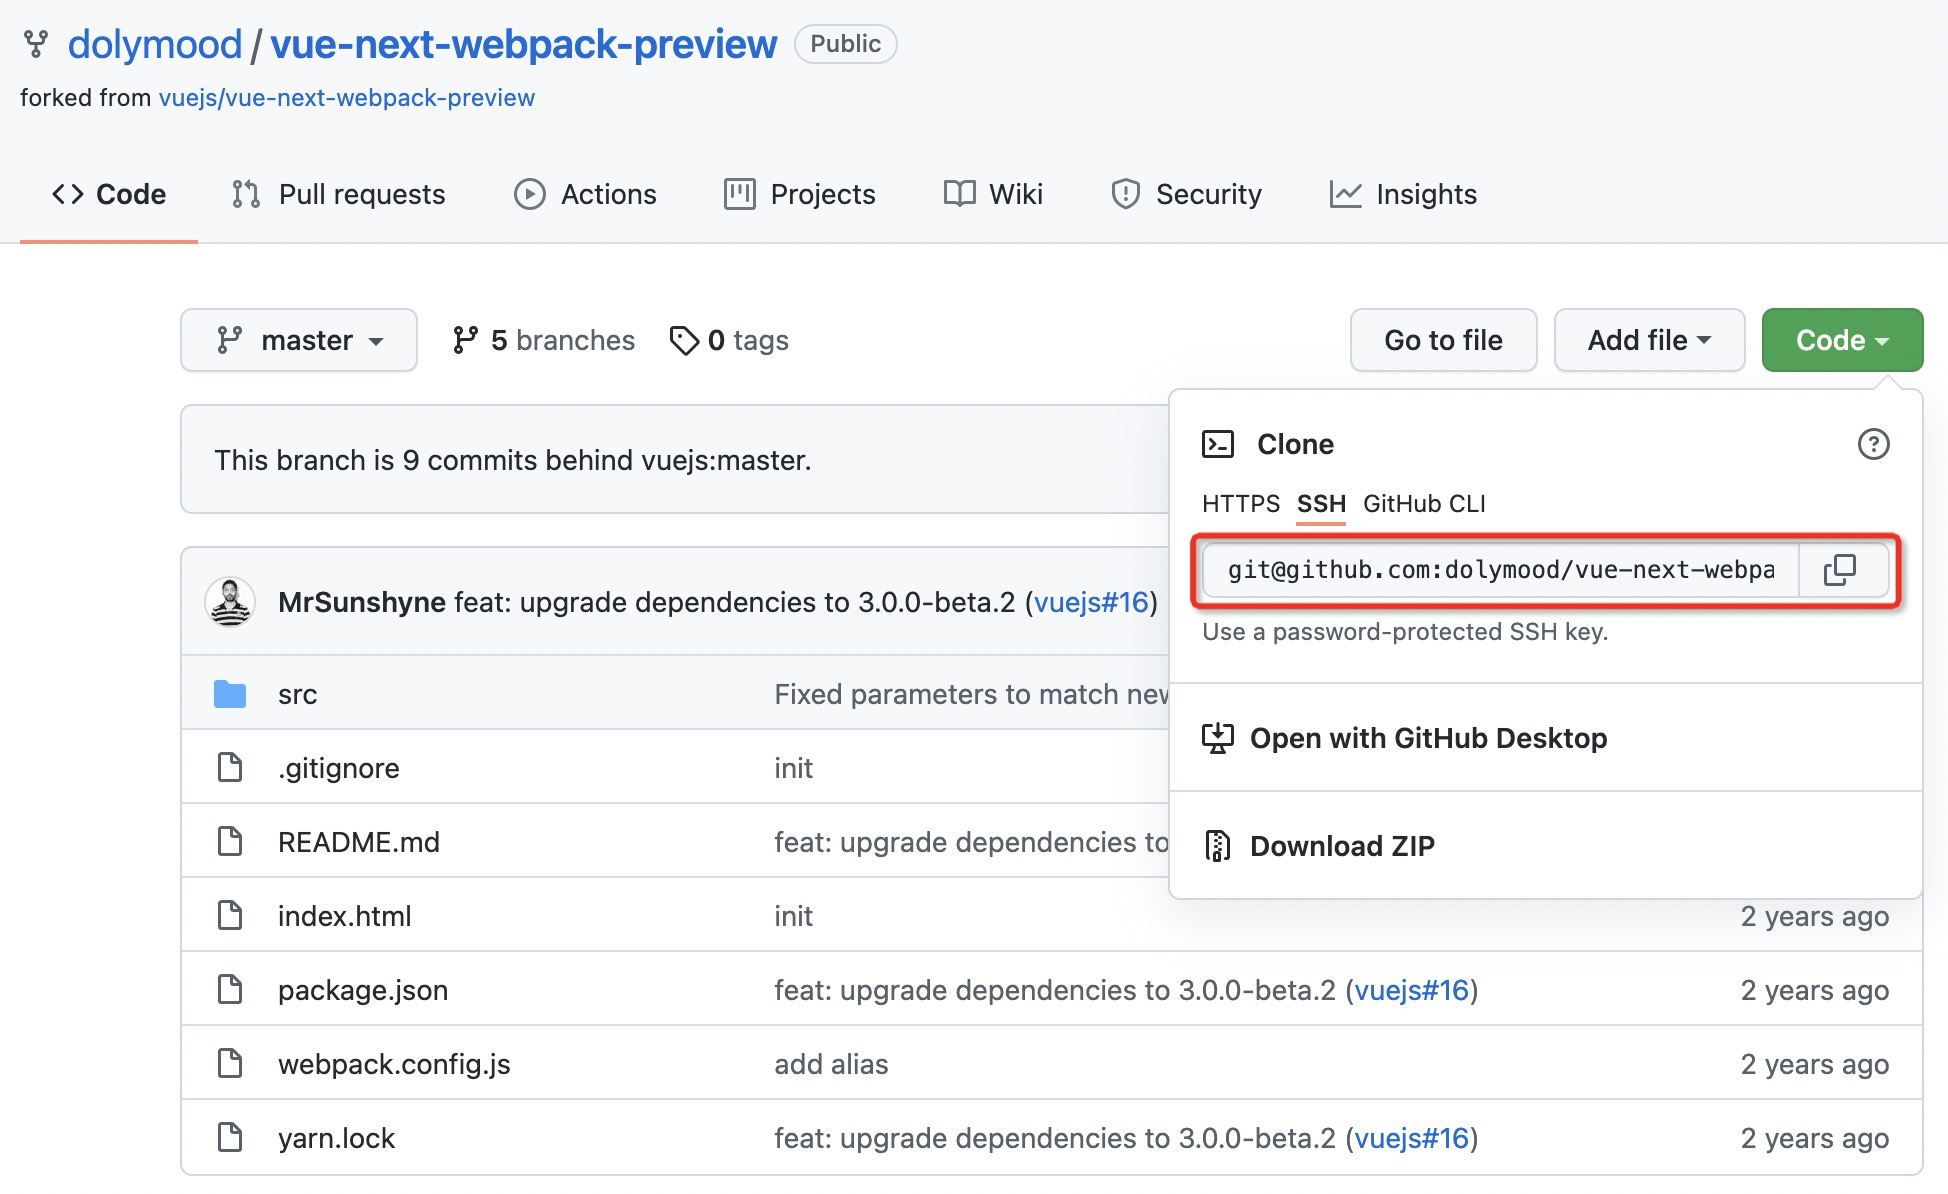
Task: Click the src folder icon
Action: pos(230,694)
